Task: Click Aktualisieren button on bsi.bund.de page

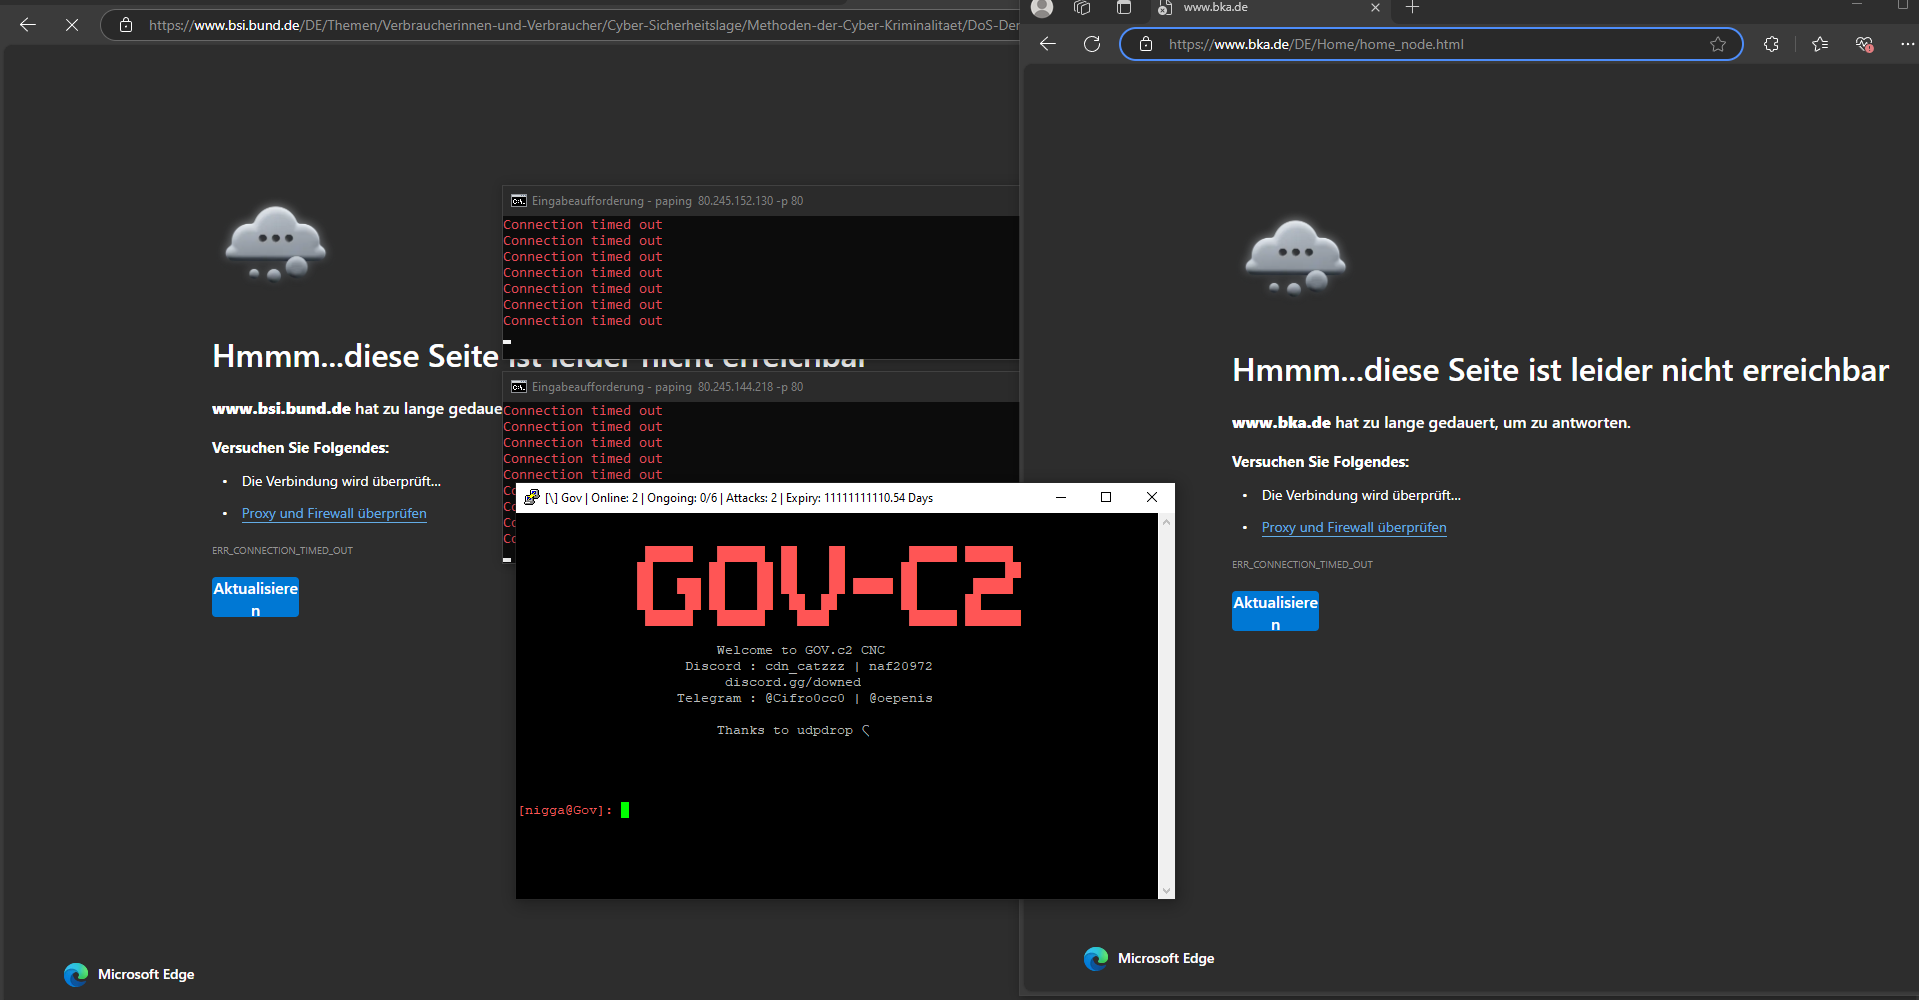Action: [255, 597]
